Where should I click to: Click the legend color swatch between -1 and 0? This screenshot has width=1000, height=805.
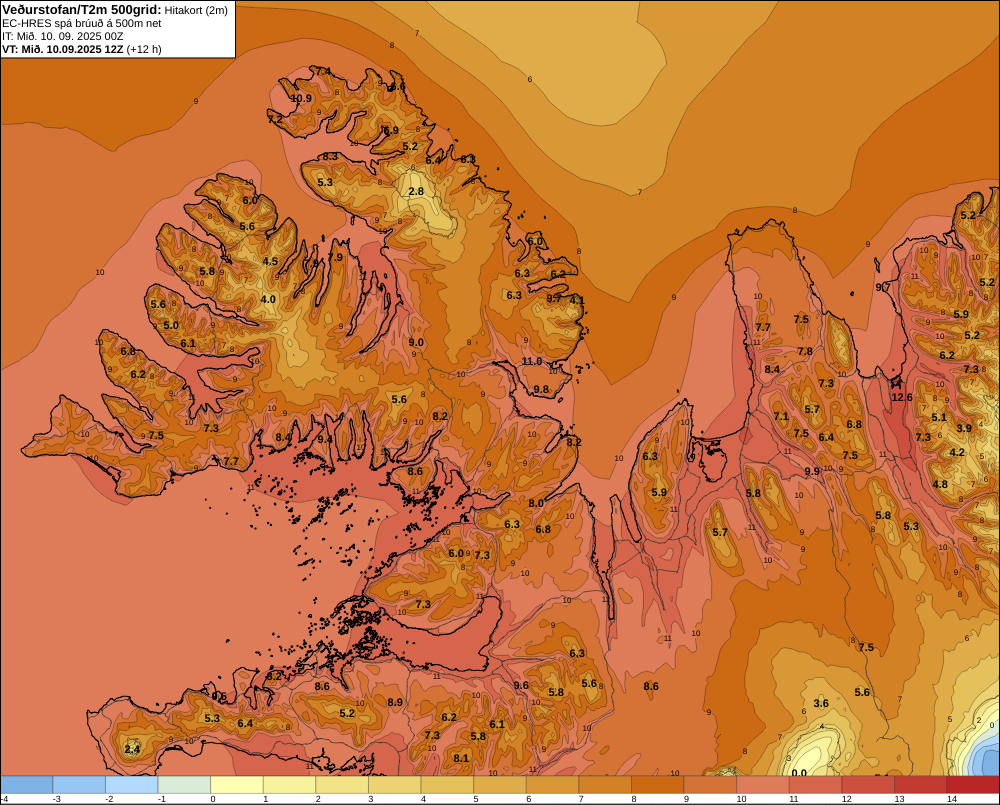(184, 785)
